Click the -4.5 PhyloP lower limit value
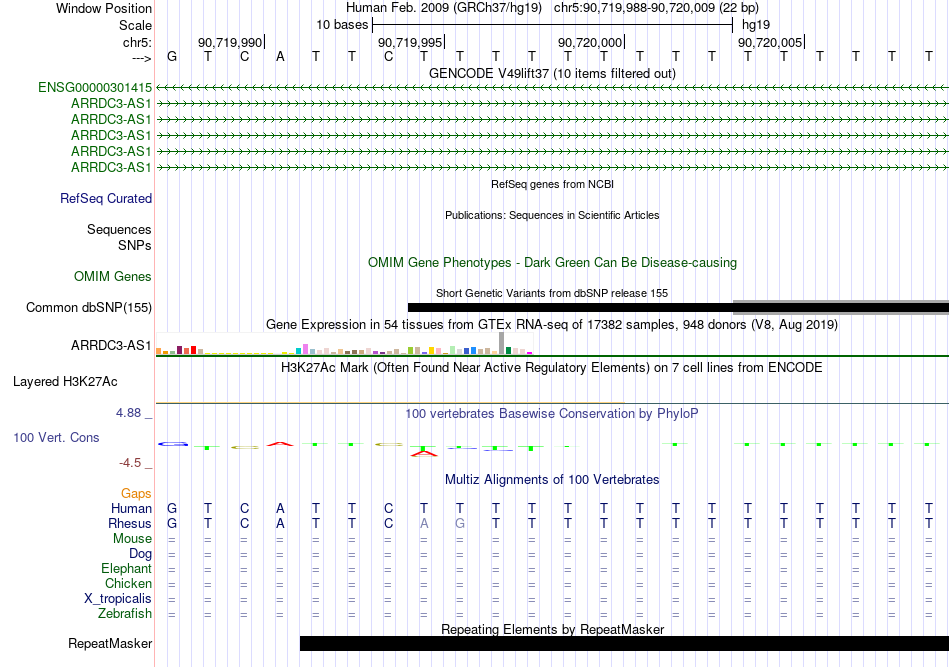This screenshot has width=950, height=667. coord(130,463)
